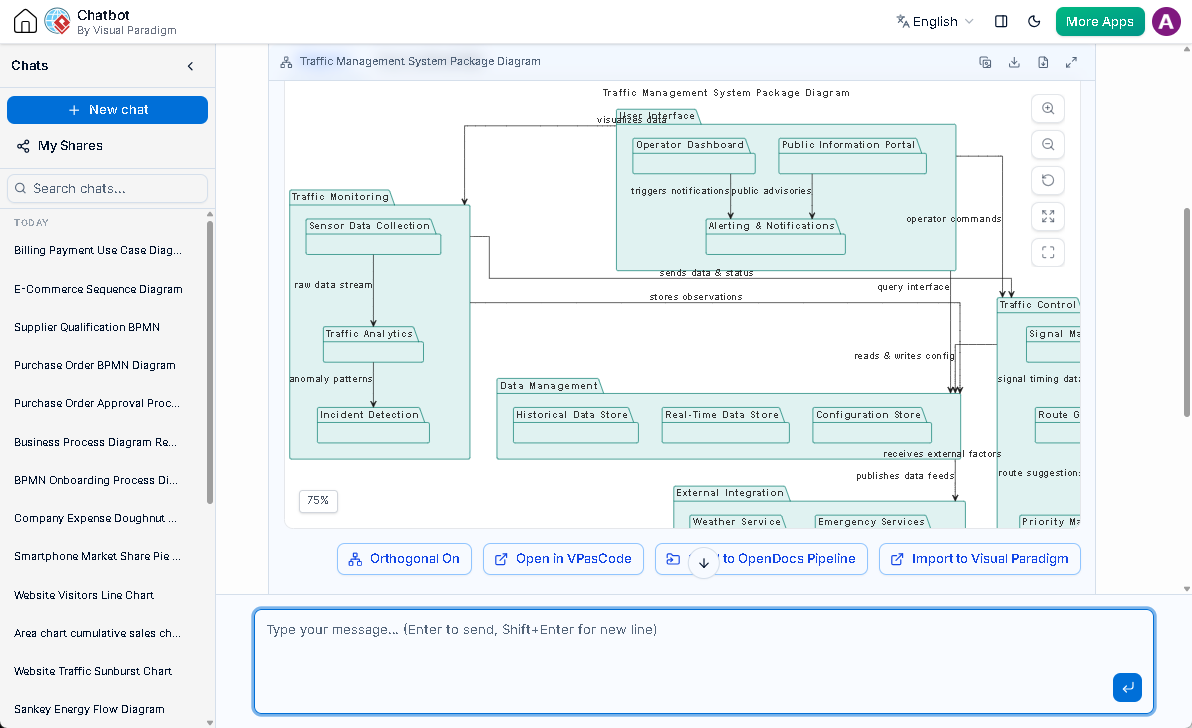1192x728 pixels.
Task: Click the diagram tab icon beside title
Action: click(x=287, y=62)
